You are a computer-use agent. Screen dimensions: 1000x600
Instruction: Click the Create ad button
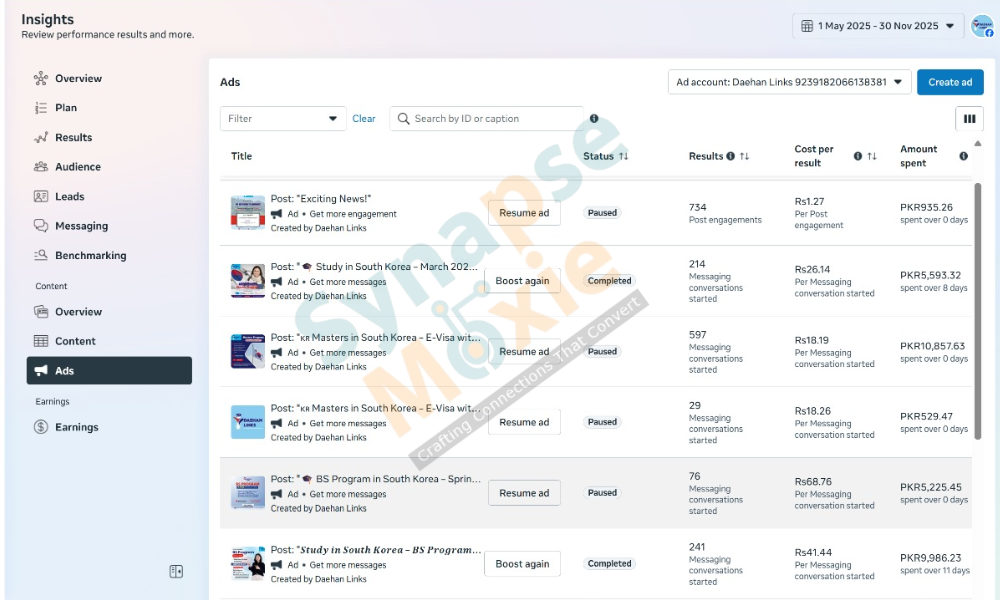[949, 82]
